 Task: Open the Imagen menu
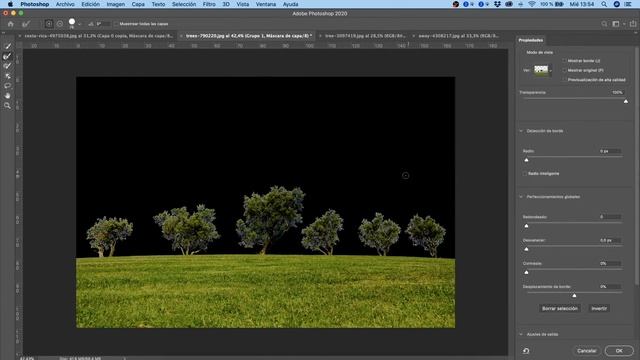[116, 4]
